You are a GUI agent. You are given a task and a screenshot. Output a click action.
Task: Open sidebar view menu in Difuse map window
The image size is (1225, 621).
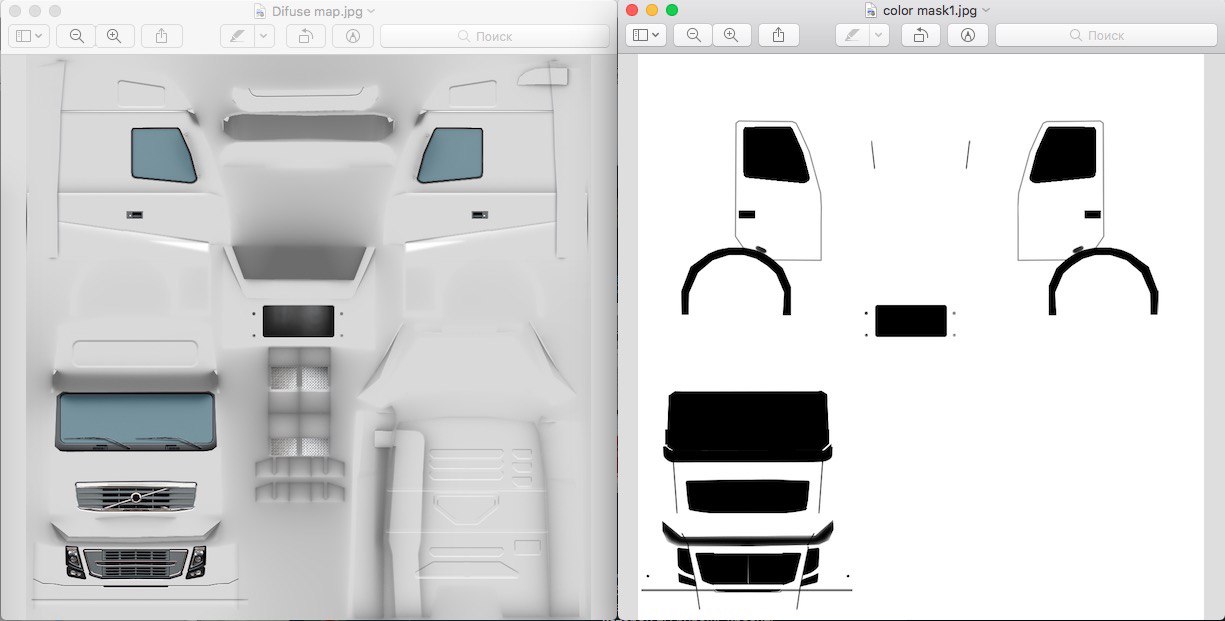pyautogui.click(x=28, y=36)
